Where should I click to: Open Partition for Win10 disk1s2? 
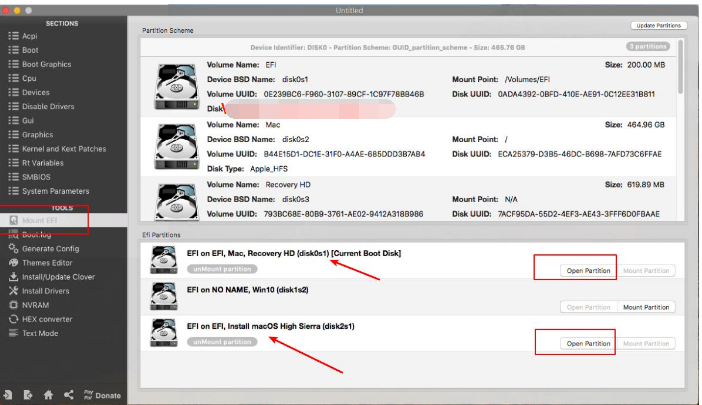[x=588, y=307]
